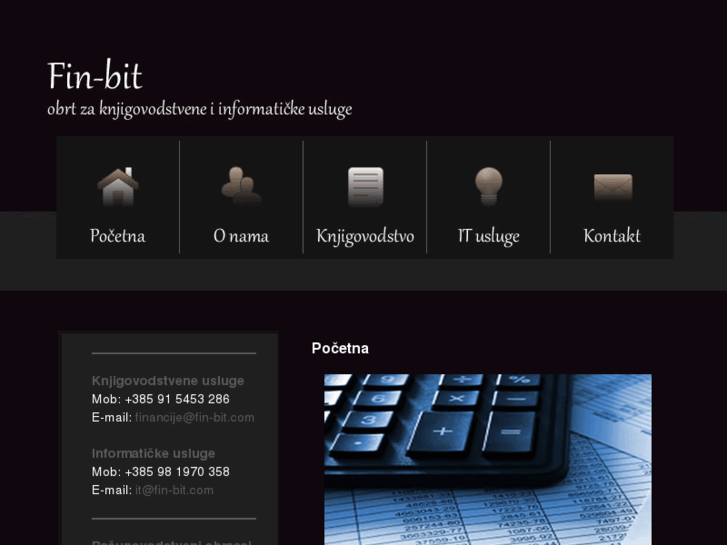The image size is (727, 545).
Task: Click the phone number +385 91 5453 286
Action: click(x=177, y=399)
